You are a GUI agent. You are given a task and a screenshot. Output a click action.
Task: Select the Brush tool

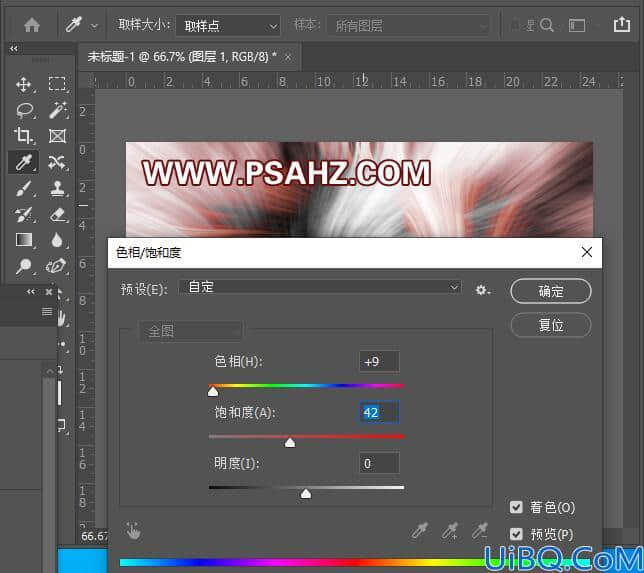tap(24, 188)
